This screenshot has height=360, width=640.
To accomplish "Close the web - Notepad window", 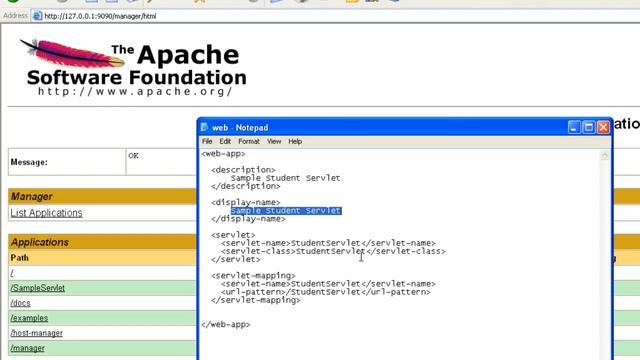I will click(x=603, y=127).
